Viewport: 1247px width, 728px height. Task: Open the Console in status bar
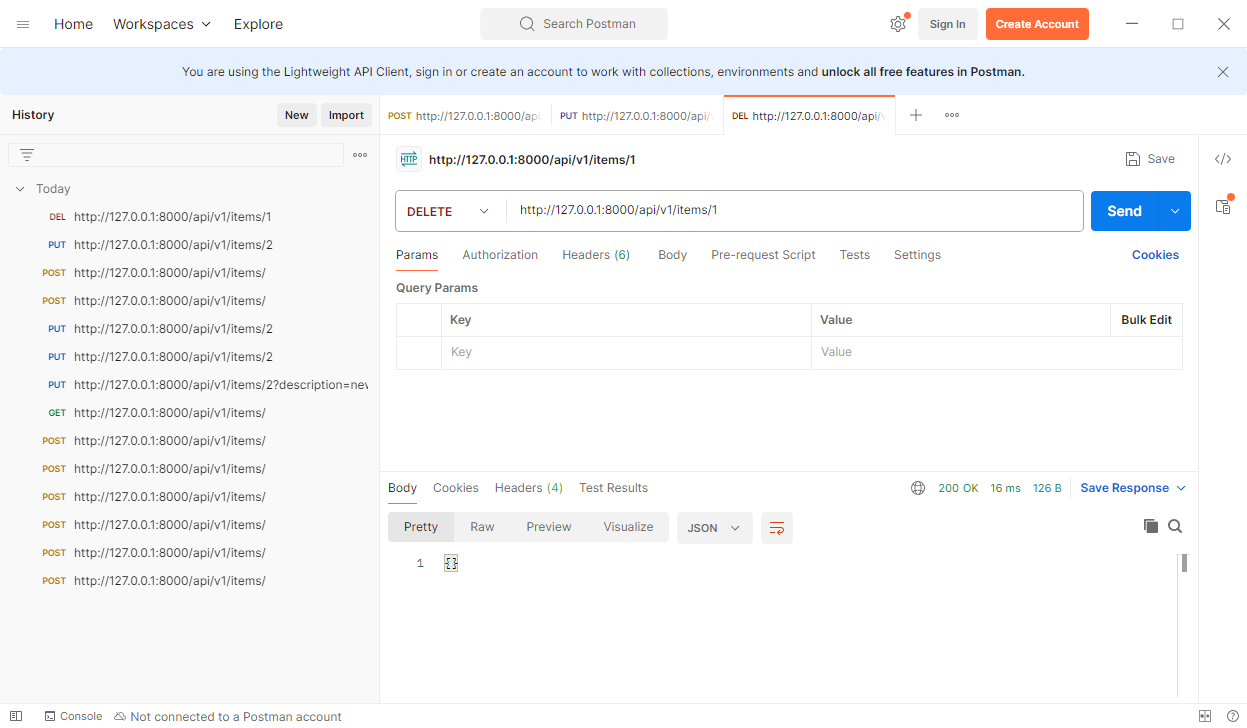click(x=73, y=716)
